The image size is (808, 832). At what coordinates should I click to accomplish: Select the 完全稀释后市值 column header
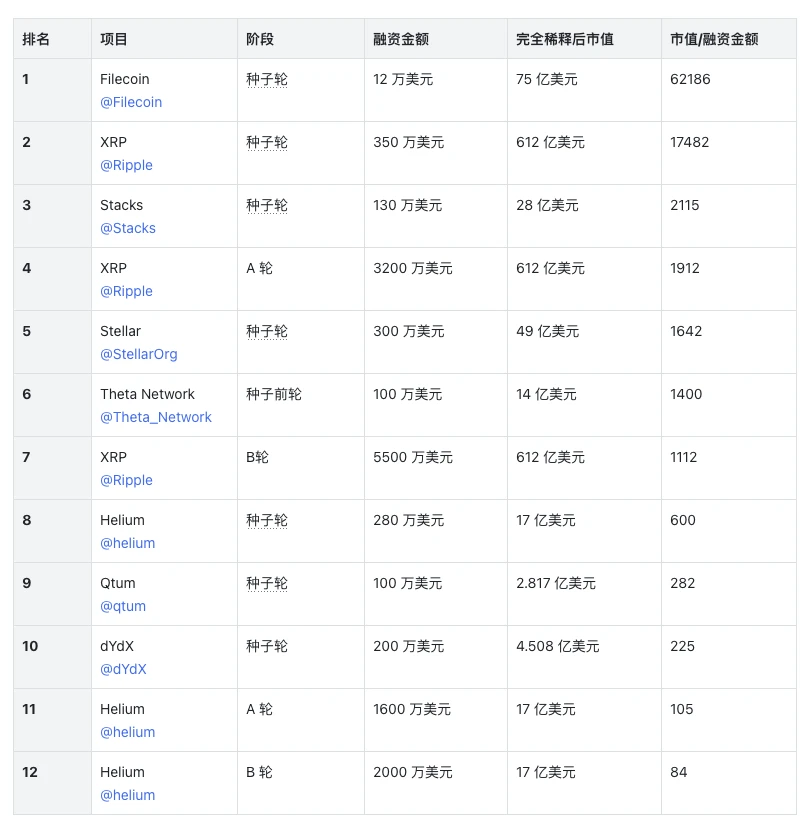coord(565,39)
